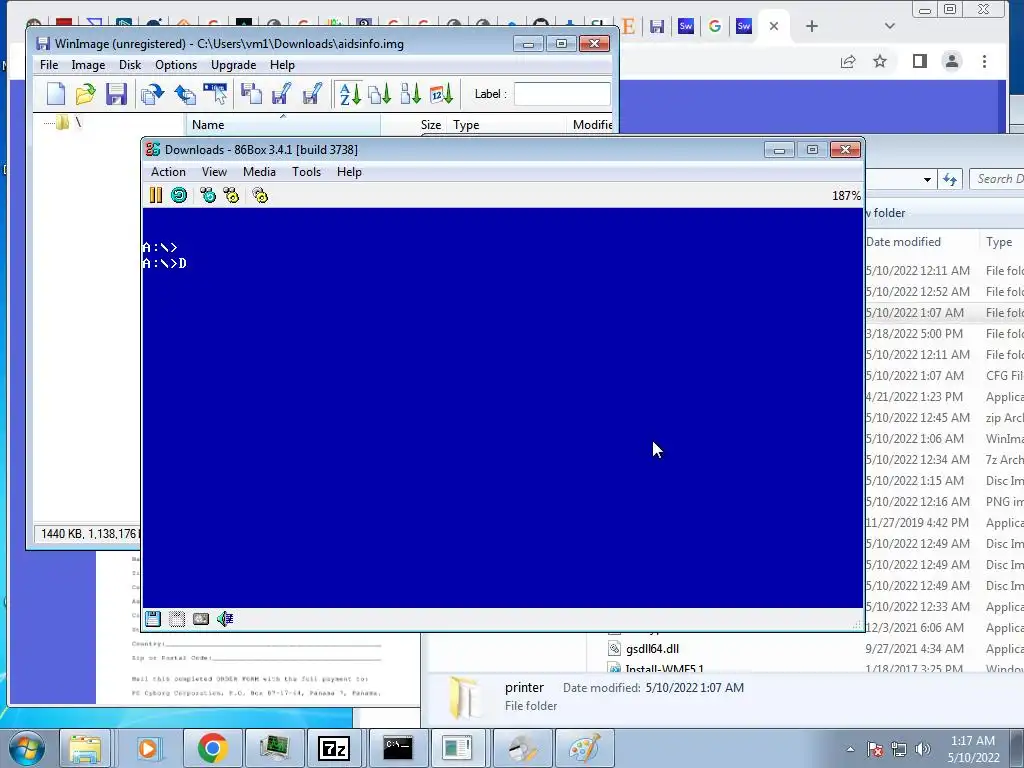Click WinImage item-select cursor toolbar icon
Image resolution: width=1024 pixels, height=768 pixels.
[216, 94]
